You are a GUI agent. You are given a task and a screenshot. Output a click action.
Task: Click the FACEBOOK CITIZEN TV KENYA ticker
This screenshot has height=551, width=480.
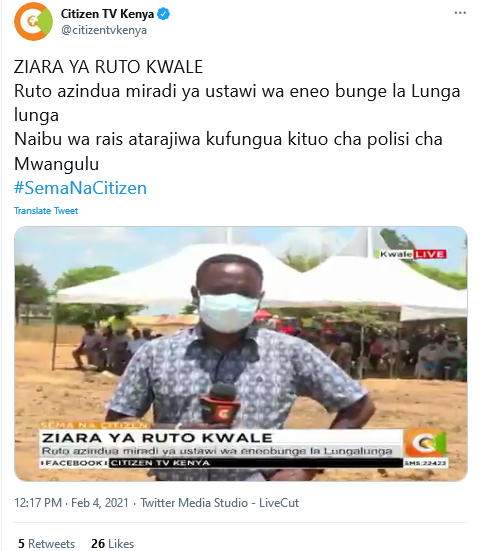[221, 463]
